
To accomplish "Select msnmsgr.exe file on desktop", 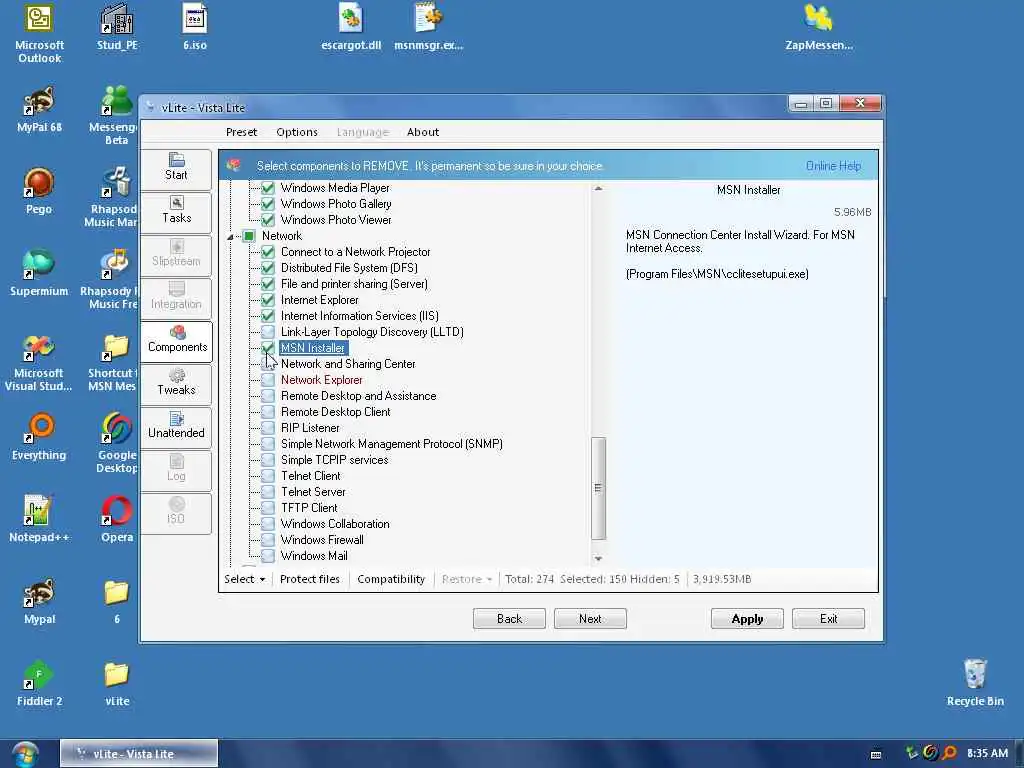I will click(428, 27).
